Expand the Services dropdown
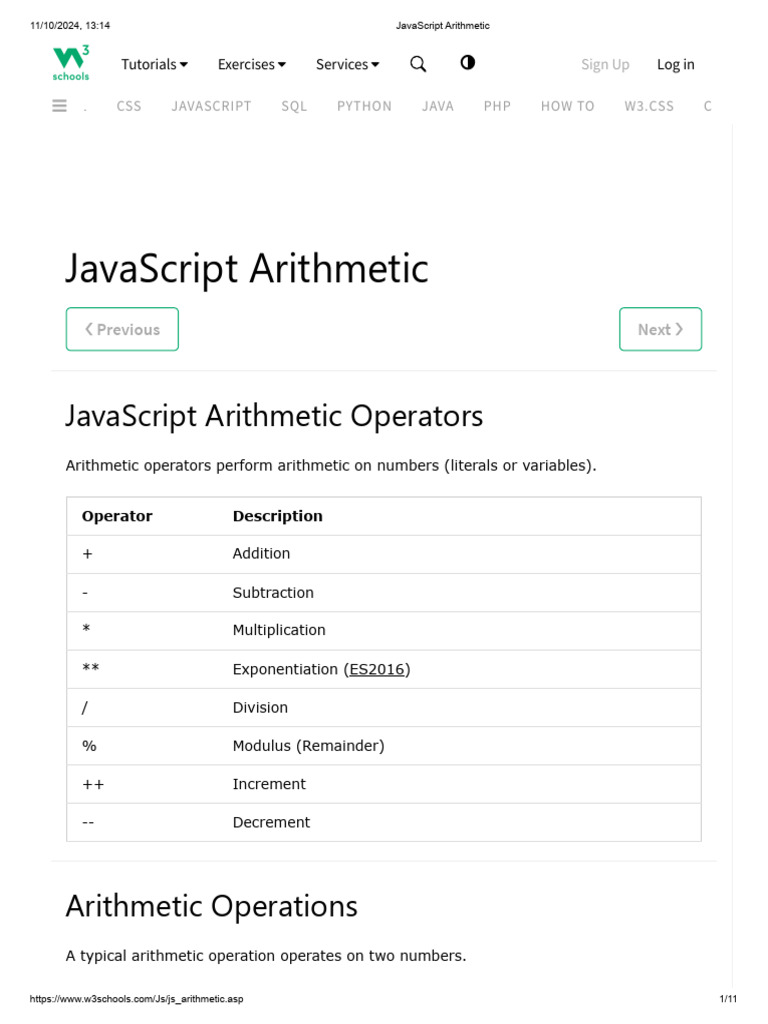The image size is (768, 1024). coord(347,64)
